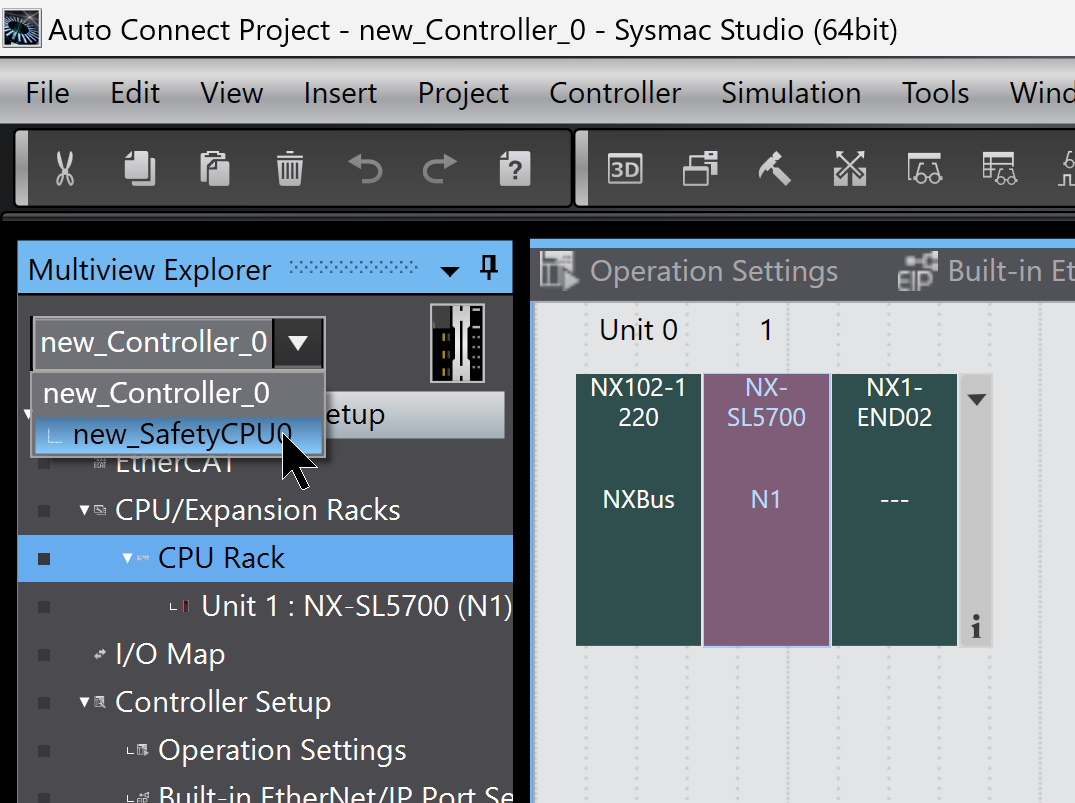Open the Help question mark icon

click(x=514, y=169)
